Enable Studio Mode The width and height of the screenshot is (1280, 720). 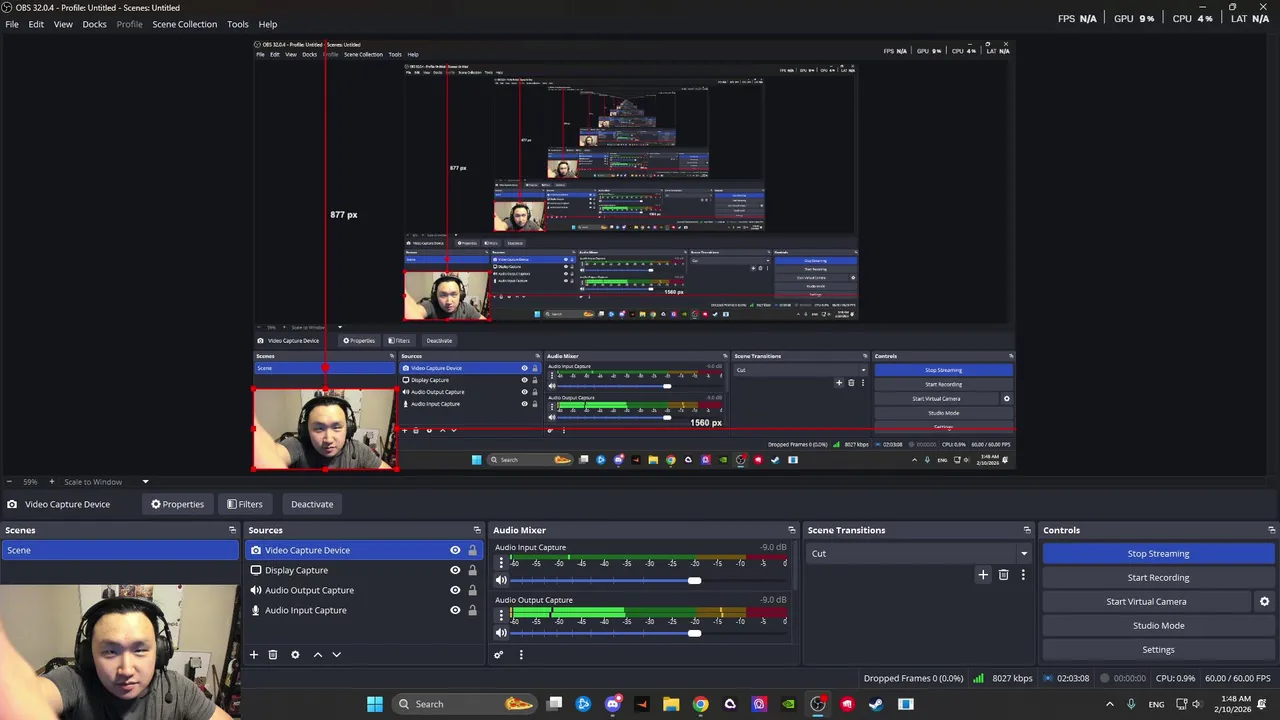pos(1158,626)
